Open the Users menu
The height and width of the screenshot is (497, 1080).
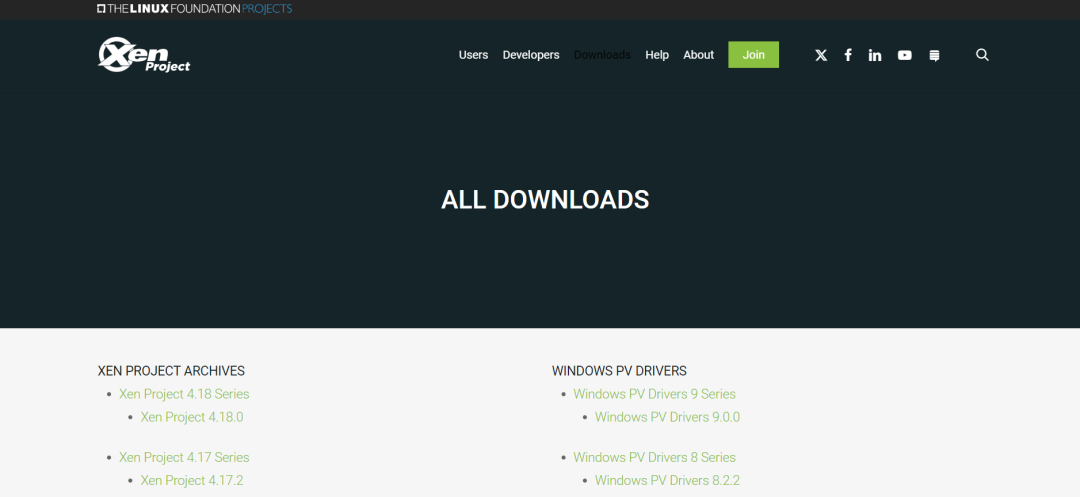[x=473, y=55]
